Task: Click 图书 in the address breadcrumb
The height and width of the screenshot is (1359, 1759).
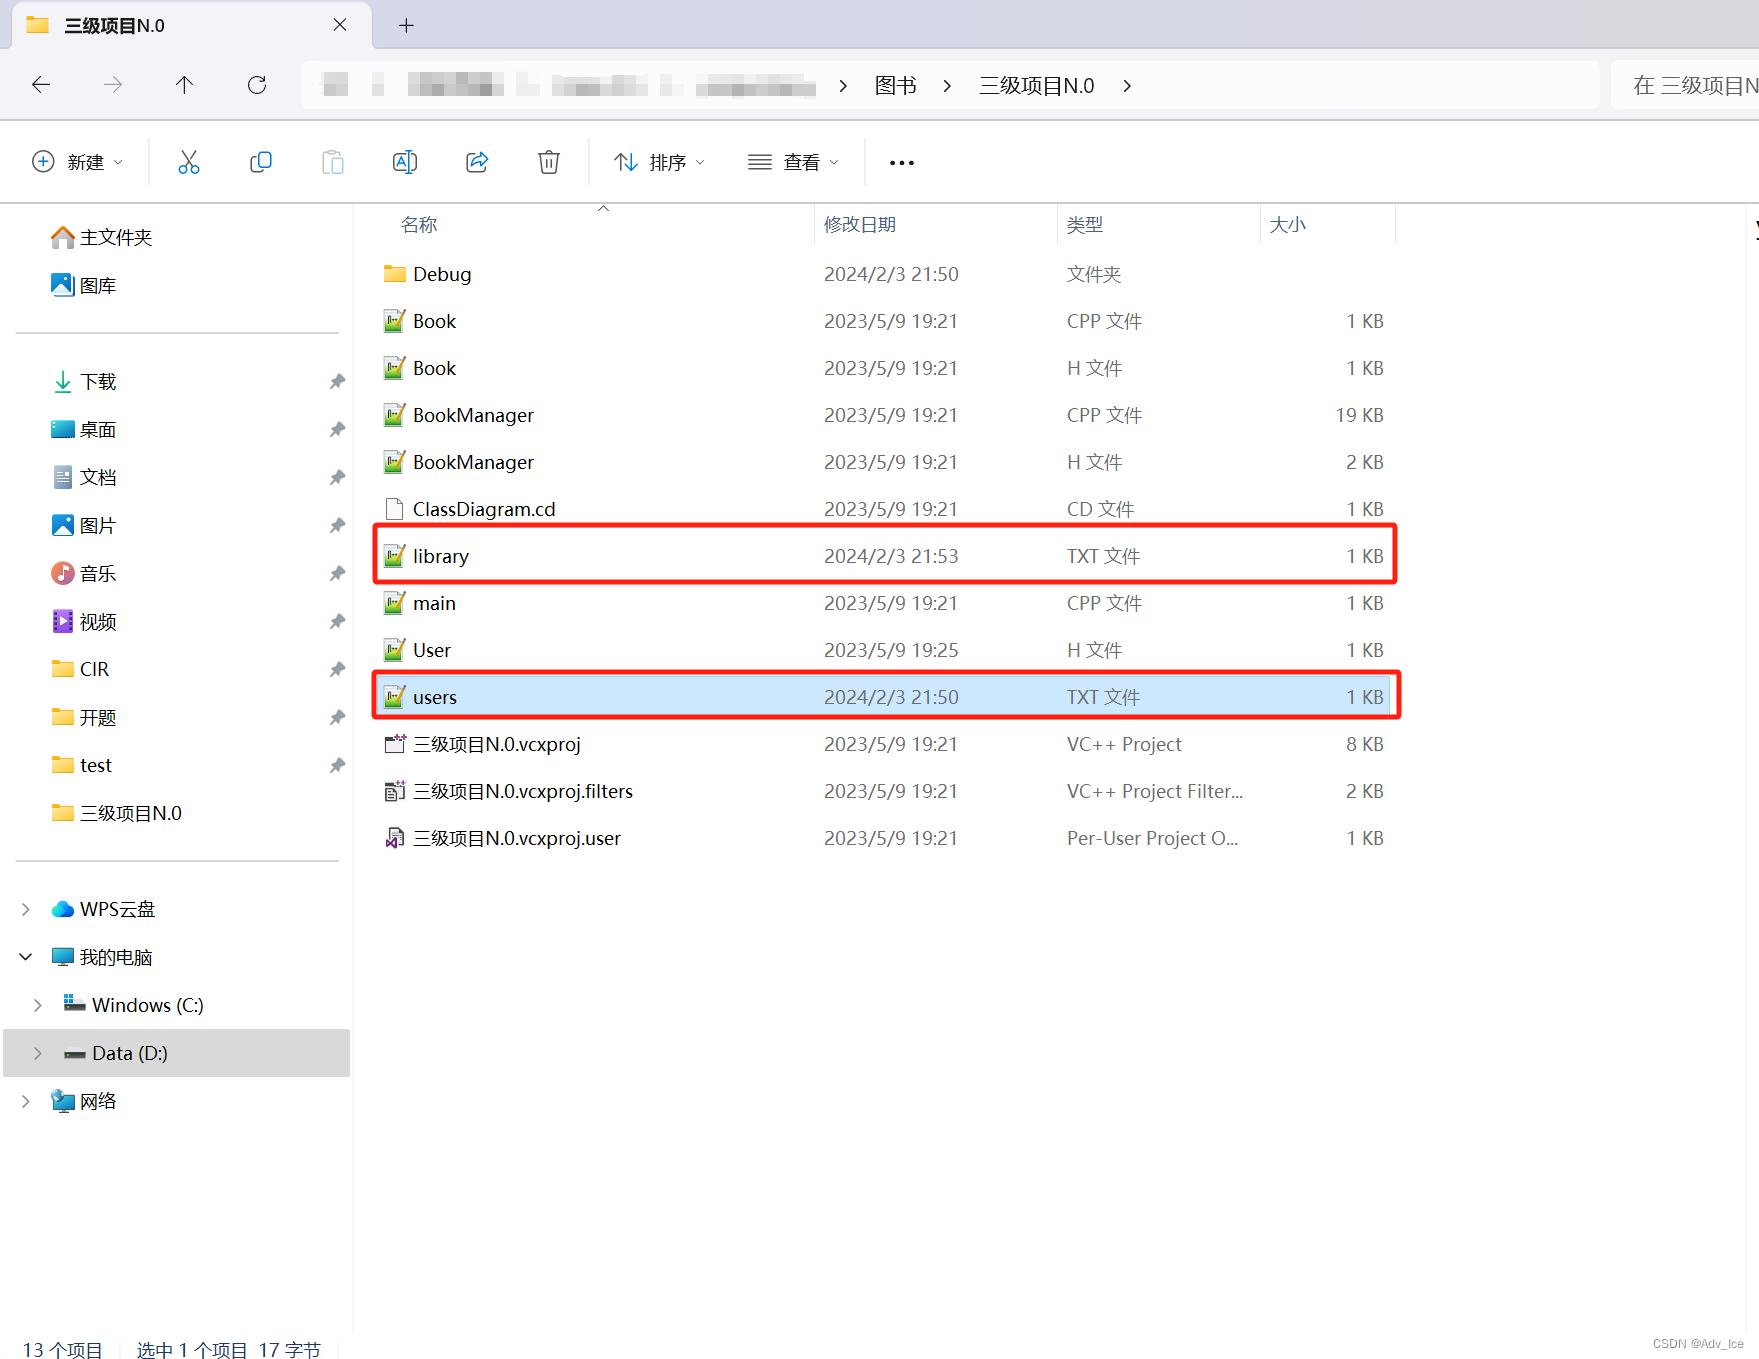Action: [x=895, y=86]
